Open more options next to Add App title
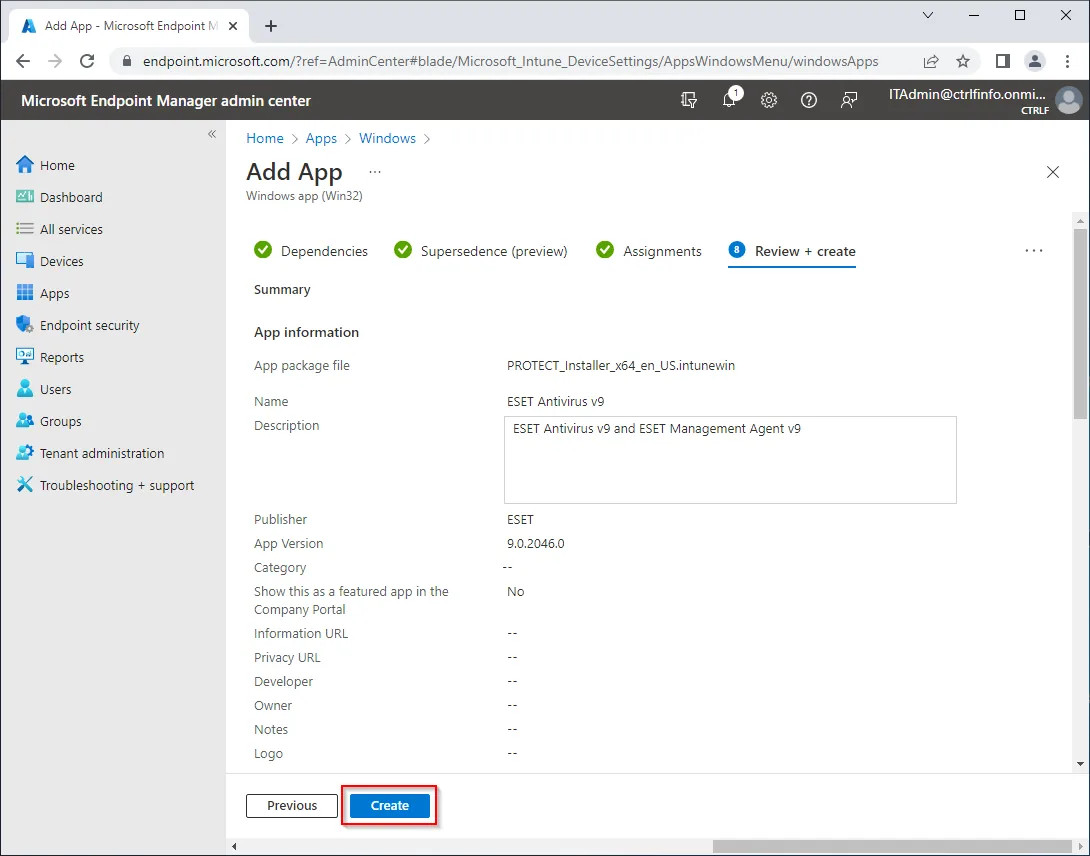1090x856 pixels. (x=375, y=171)
